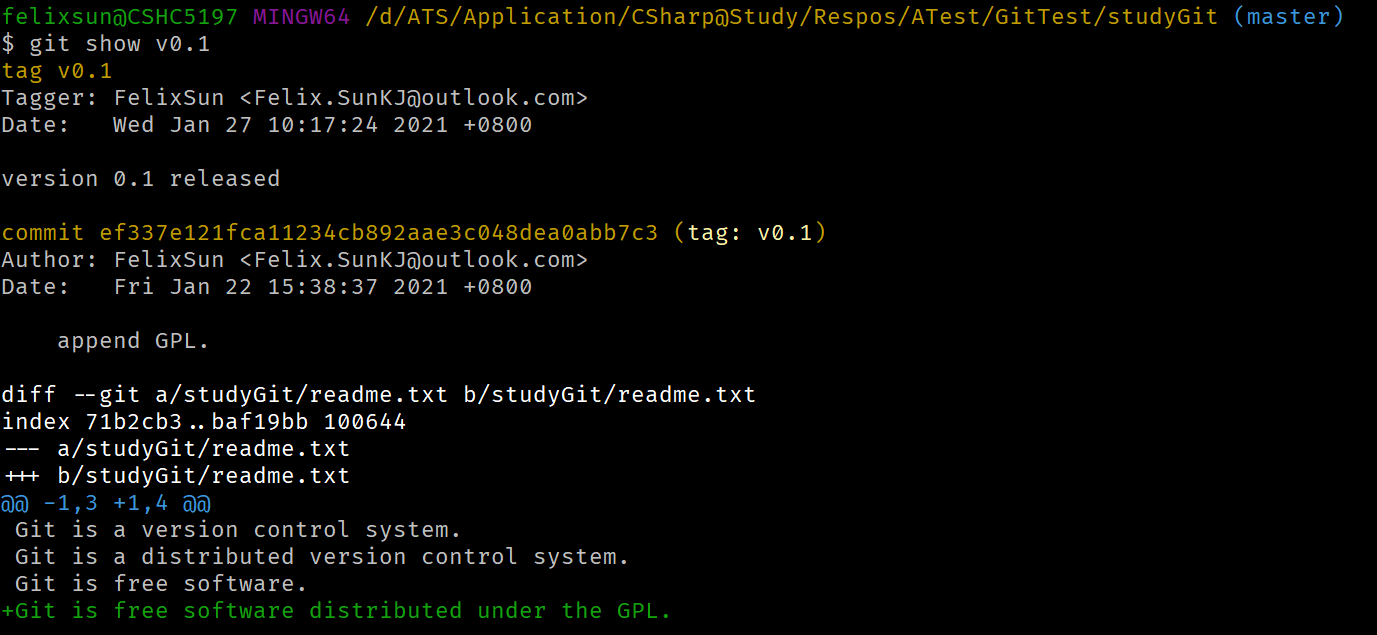This screenshot has height=635, width=1377.
Task: Click the --- a/studyGit/readme.txt line
Action: click(176, 449)
